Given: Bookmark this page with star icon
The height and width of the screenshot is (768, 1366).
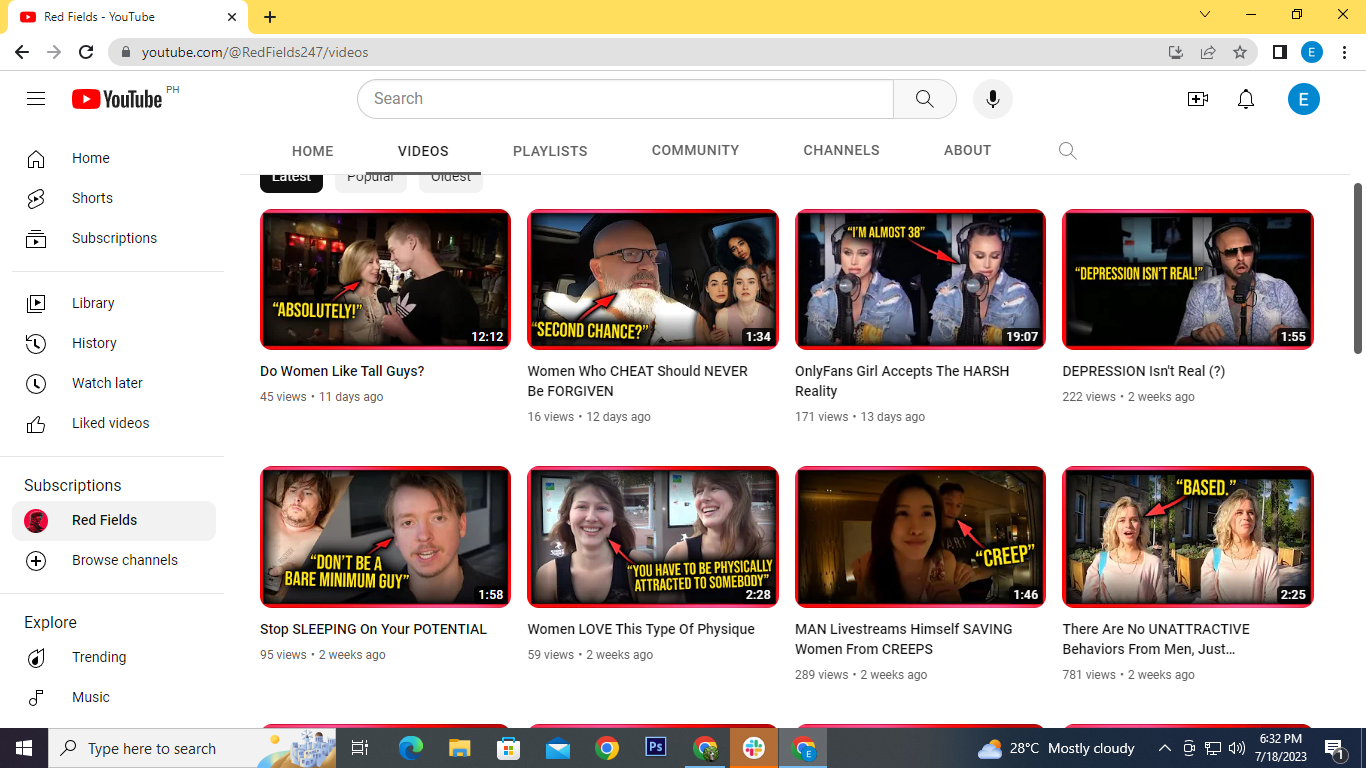Looking at the screenshot, I should click(1240, 52).
